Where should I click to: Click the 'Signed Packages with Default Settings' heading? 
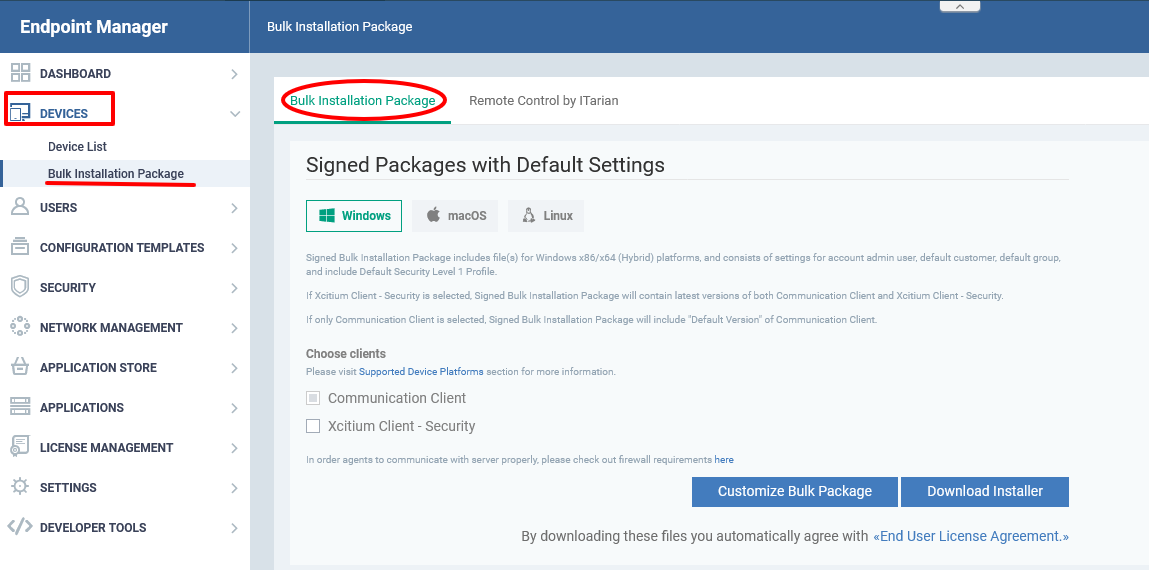coord(485,165)
